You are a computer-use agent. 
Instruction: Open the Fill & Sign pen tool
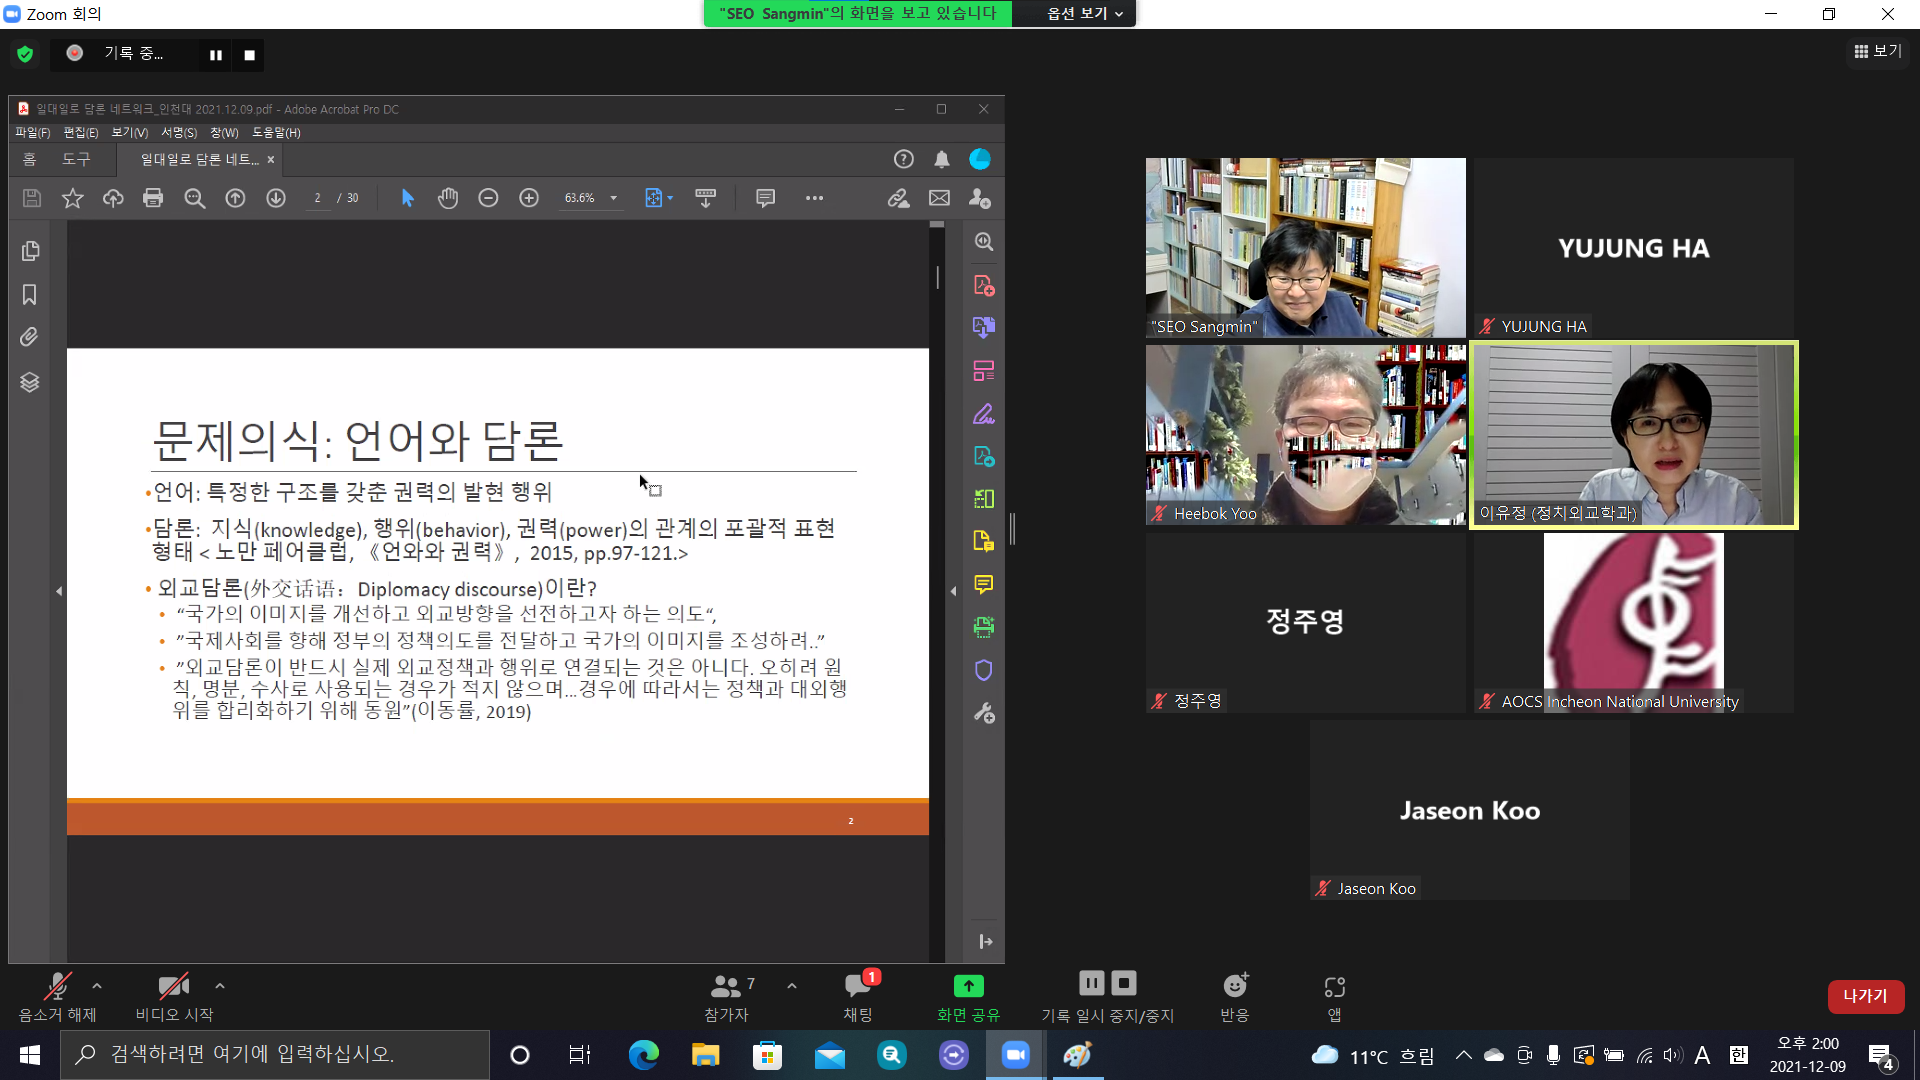[984, 414]
